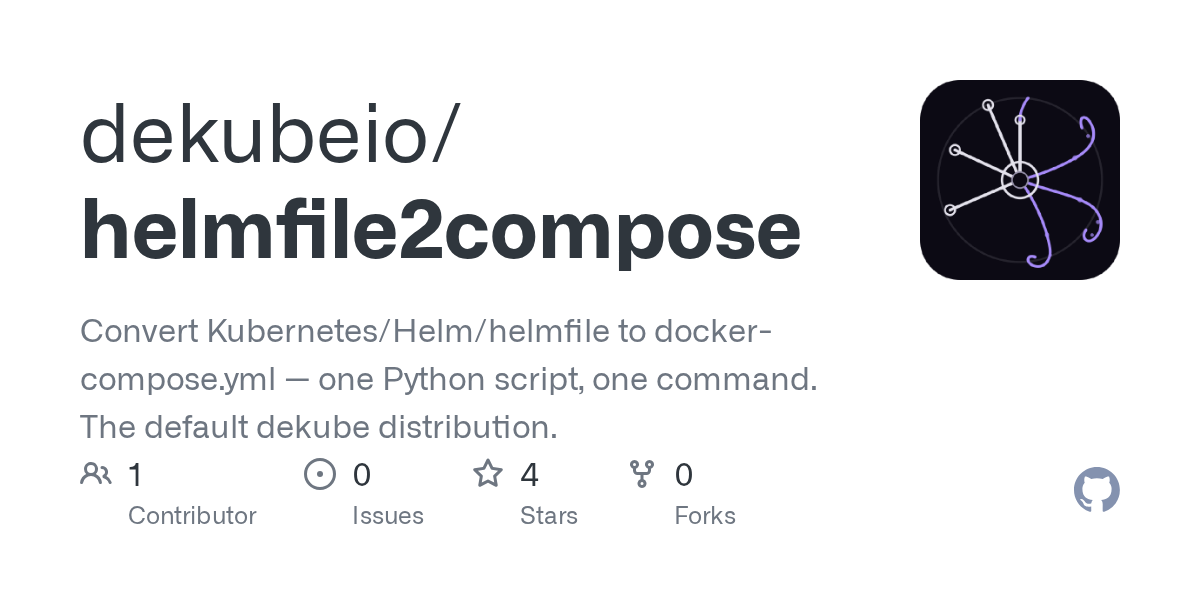Click "The default dekube distribution." sentence
This screenshot has height=600, width=1200.
318,427
